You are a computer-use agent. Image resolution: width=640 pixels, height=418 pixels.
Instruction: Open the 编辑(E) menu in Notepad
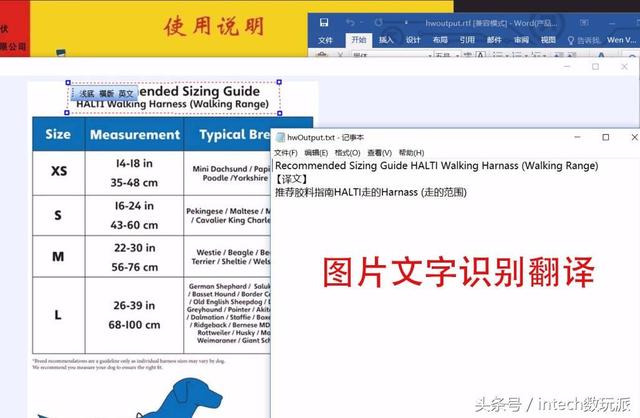click(x=316, y=153)
